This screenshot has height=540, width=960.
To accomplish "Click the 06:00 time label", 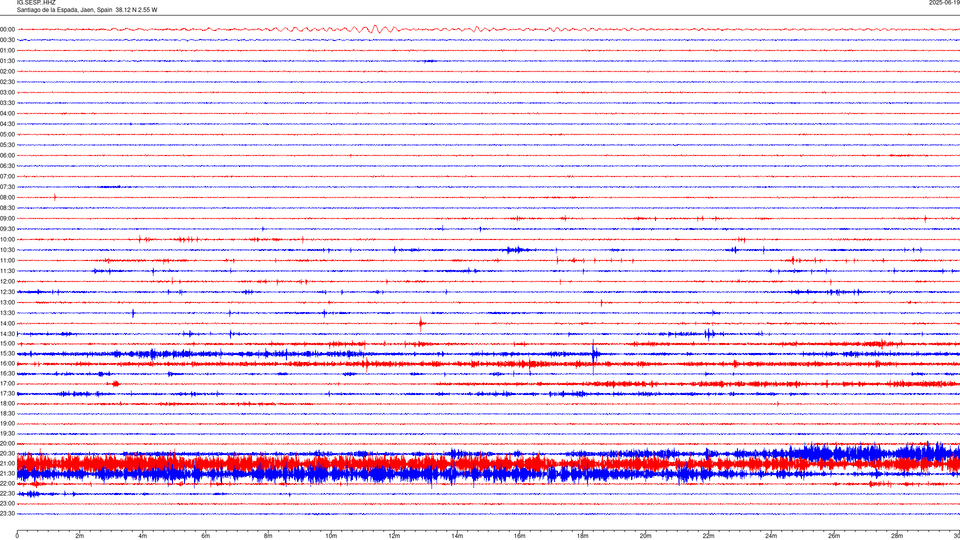I will point(7,156).
